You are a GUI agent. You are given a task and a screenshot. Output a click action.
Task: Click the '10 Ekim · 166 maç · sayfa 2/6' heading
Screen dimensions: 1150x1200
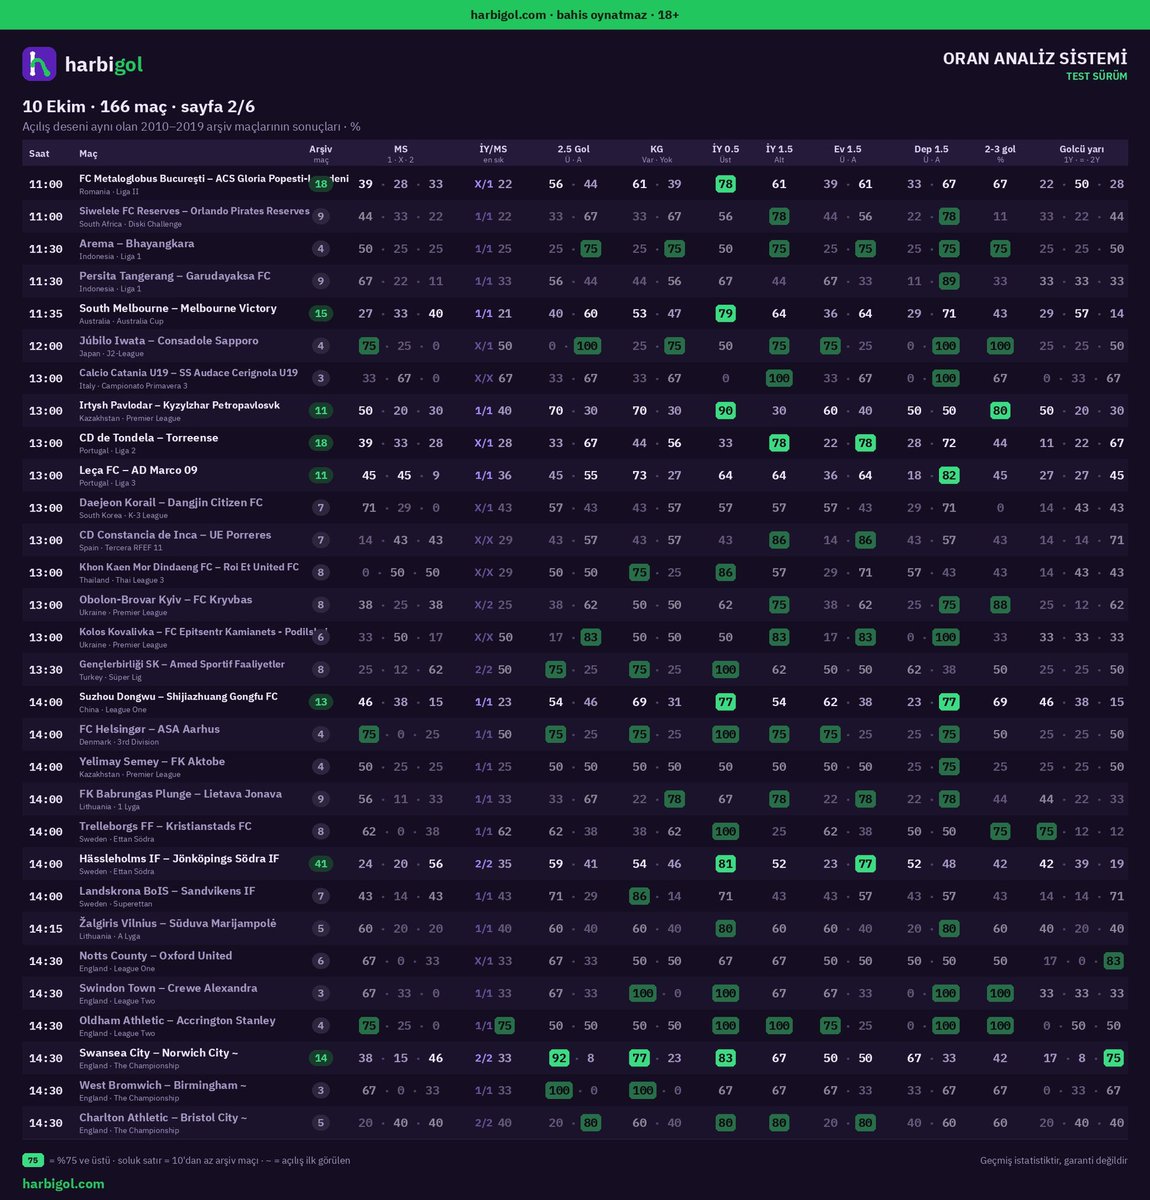tap(139, 106)
